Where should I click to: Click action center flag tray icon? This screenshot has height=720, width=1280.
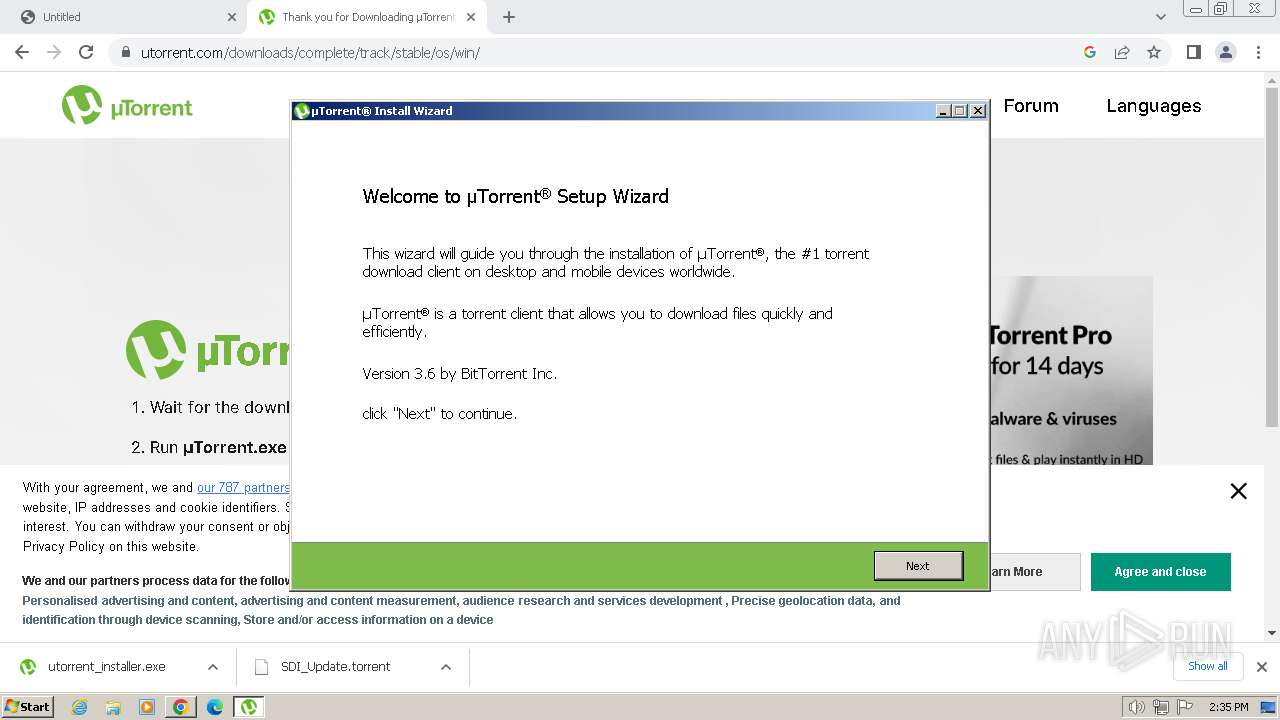click(1183, 707)
